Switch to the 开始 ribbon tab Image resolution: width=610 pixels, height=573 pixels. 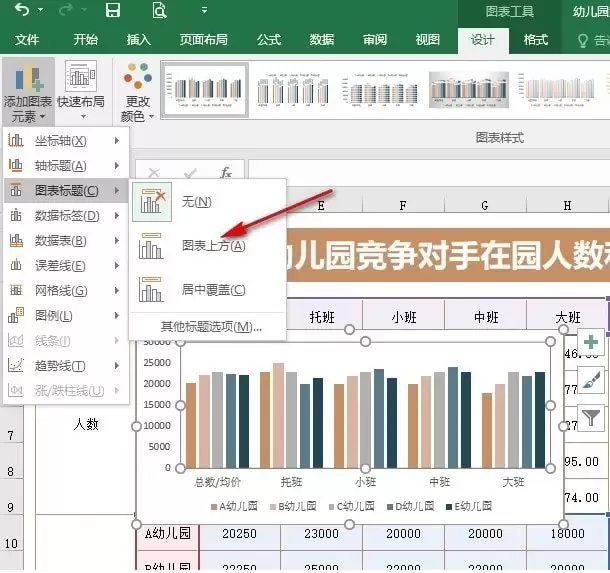pyautogui.click(x=86, y=39)
